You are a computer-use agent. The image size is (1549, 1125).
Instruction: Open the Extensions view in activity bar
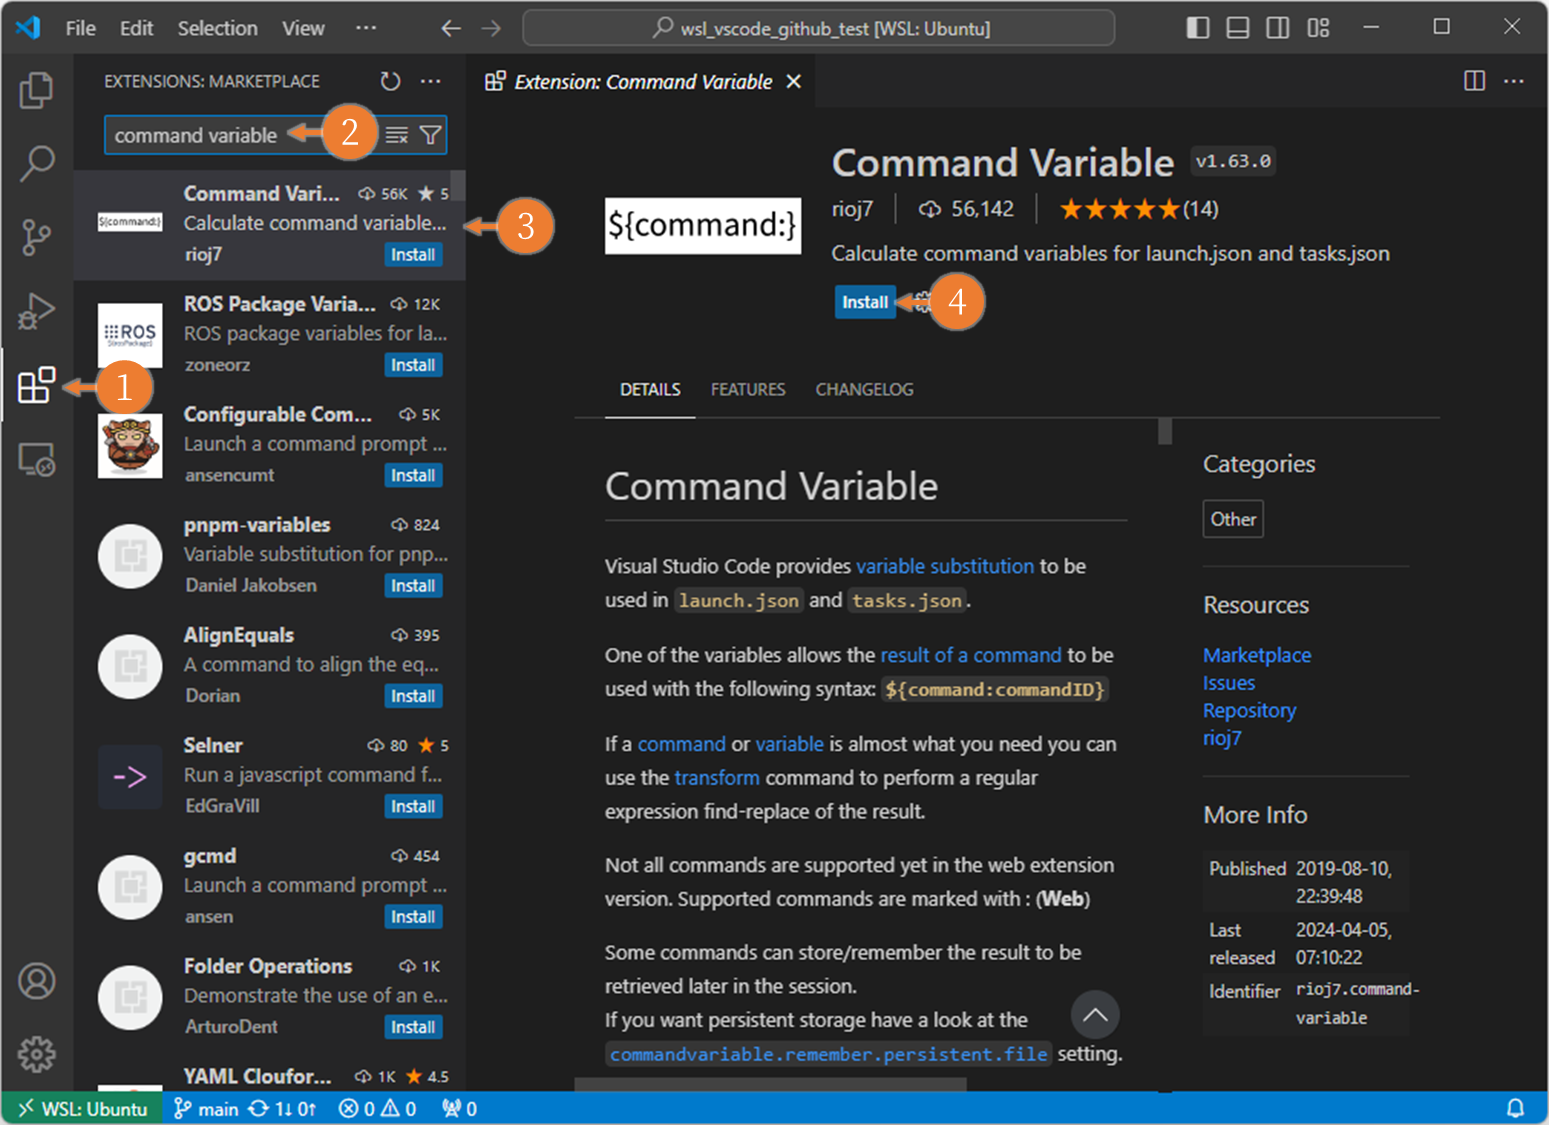[37, 385]
